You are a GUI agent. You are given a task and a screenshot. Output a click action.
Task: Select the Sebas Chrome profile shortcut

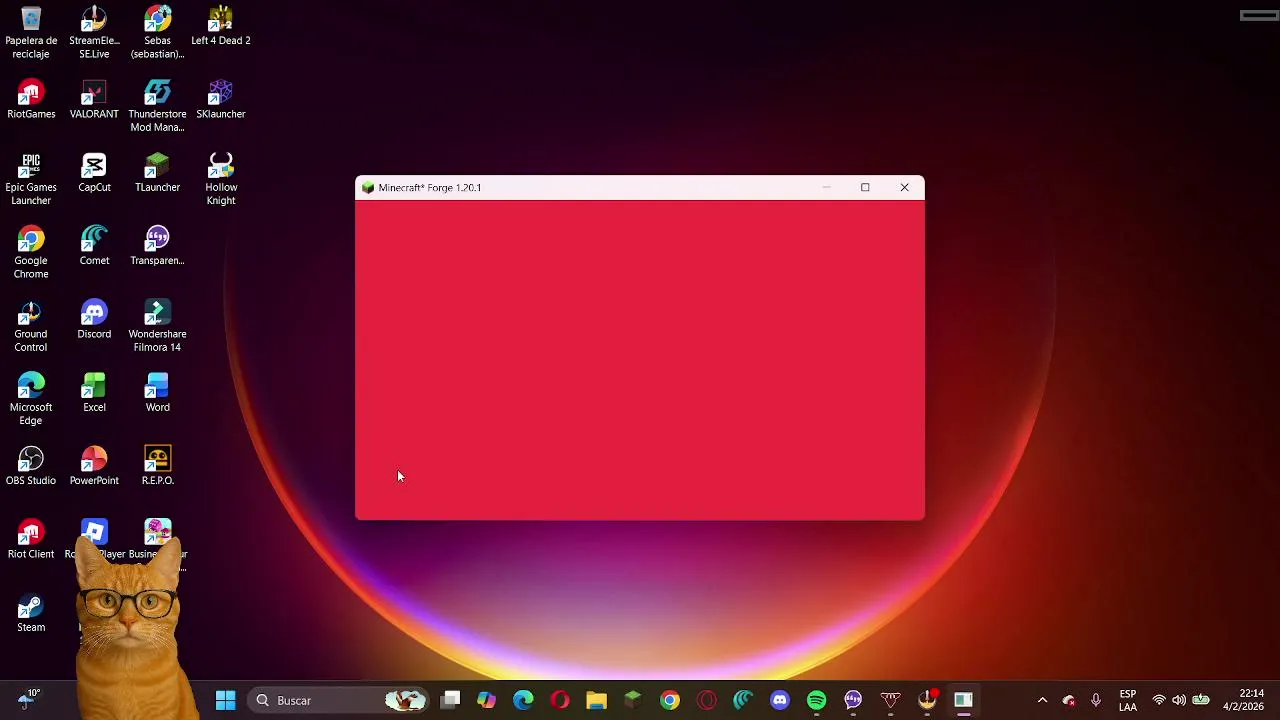click(157, 33)
